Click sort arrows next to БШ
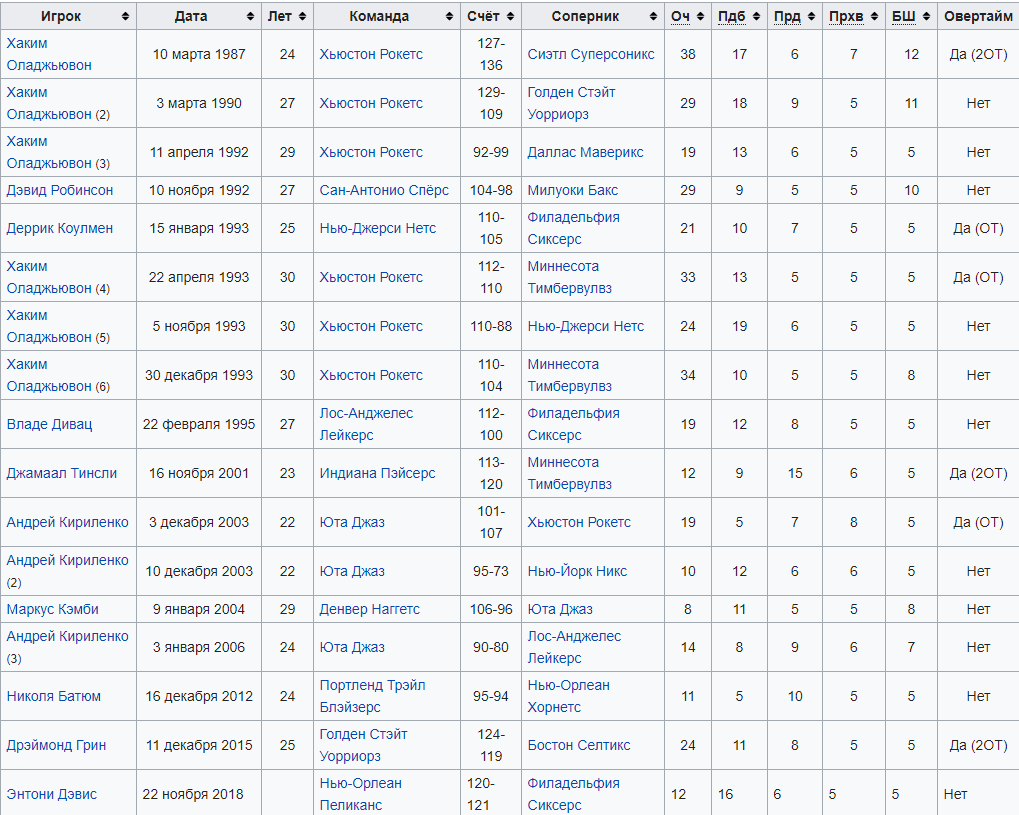This screenshot has height=815, width=1019. (x=926, y=17)
